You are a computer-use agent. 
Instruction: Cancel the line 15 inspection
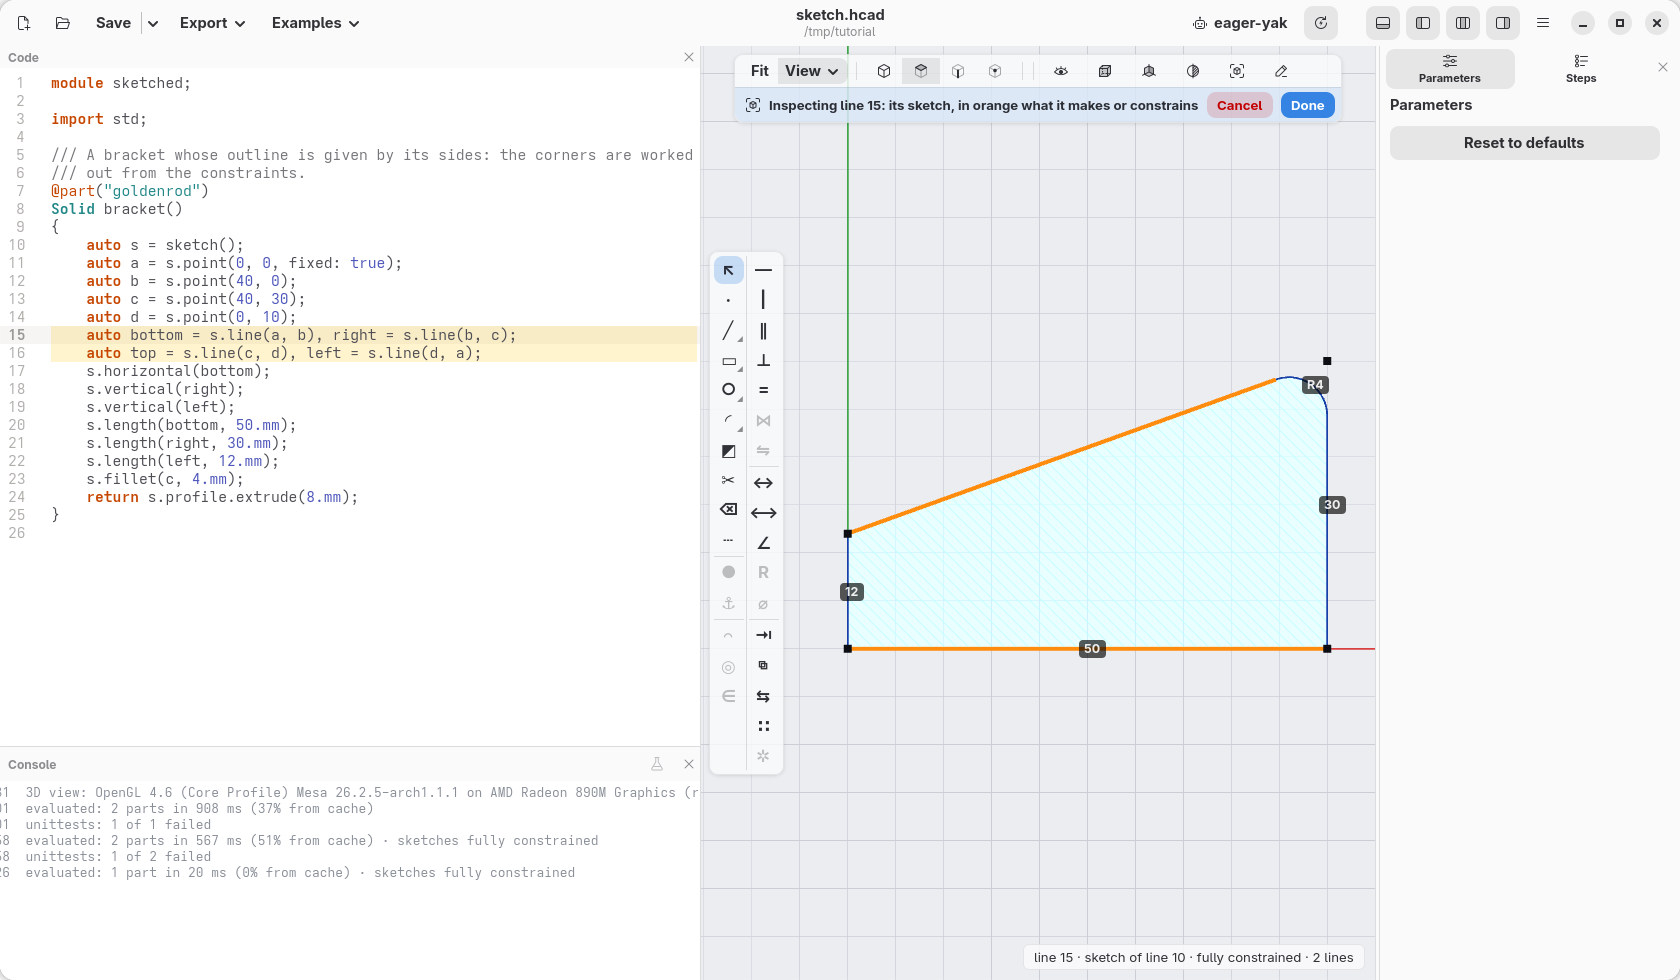[1239, 105]
